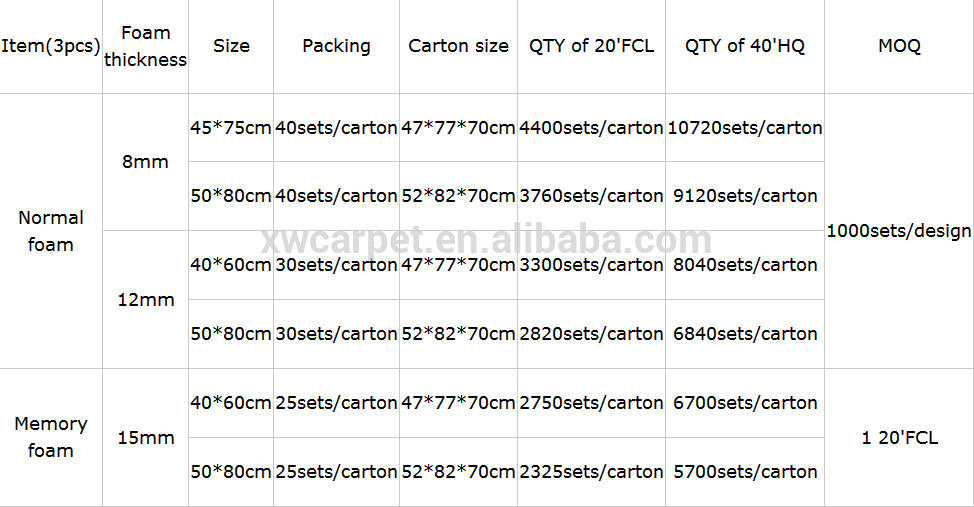Select the Carton size header
Viewport: 974px width, 507px height.
click(458, 46)
